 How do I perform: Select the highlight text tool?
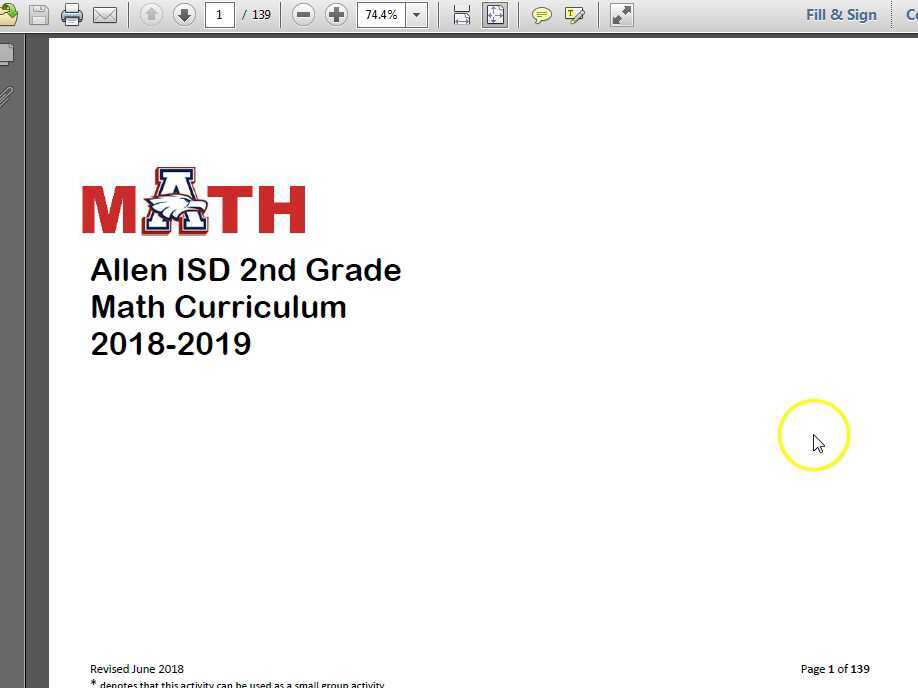575,15
